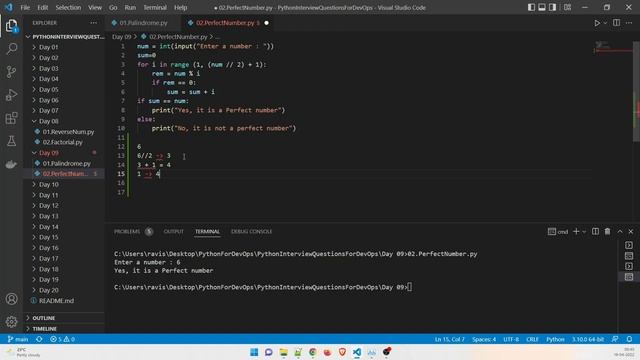Open the Testing flask view

[11, 141]
